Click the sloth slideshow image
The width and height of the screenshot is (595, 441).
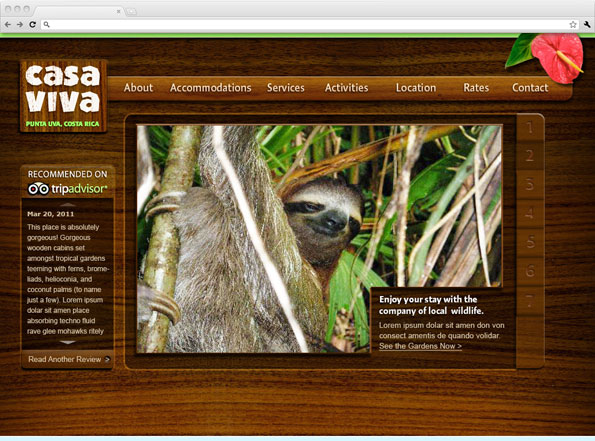pyautogui.click(x=320, y=239)
